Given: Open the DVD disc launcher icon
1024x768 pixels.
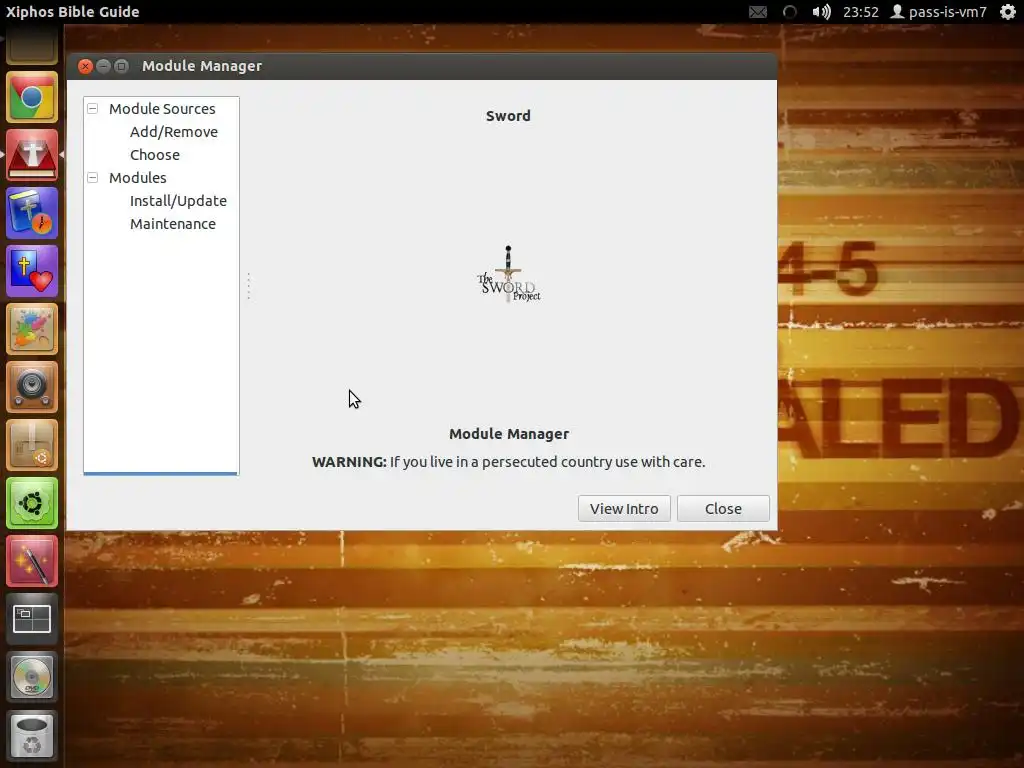Looking at the screenshot, I should pyautogui.click(x=32, y=677).
